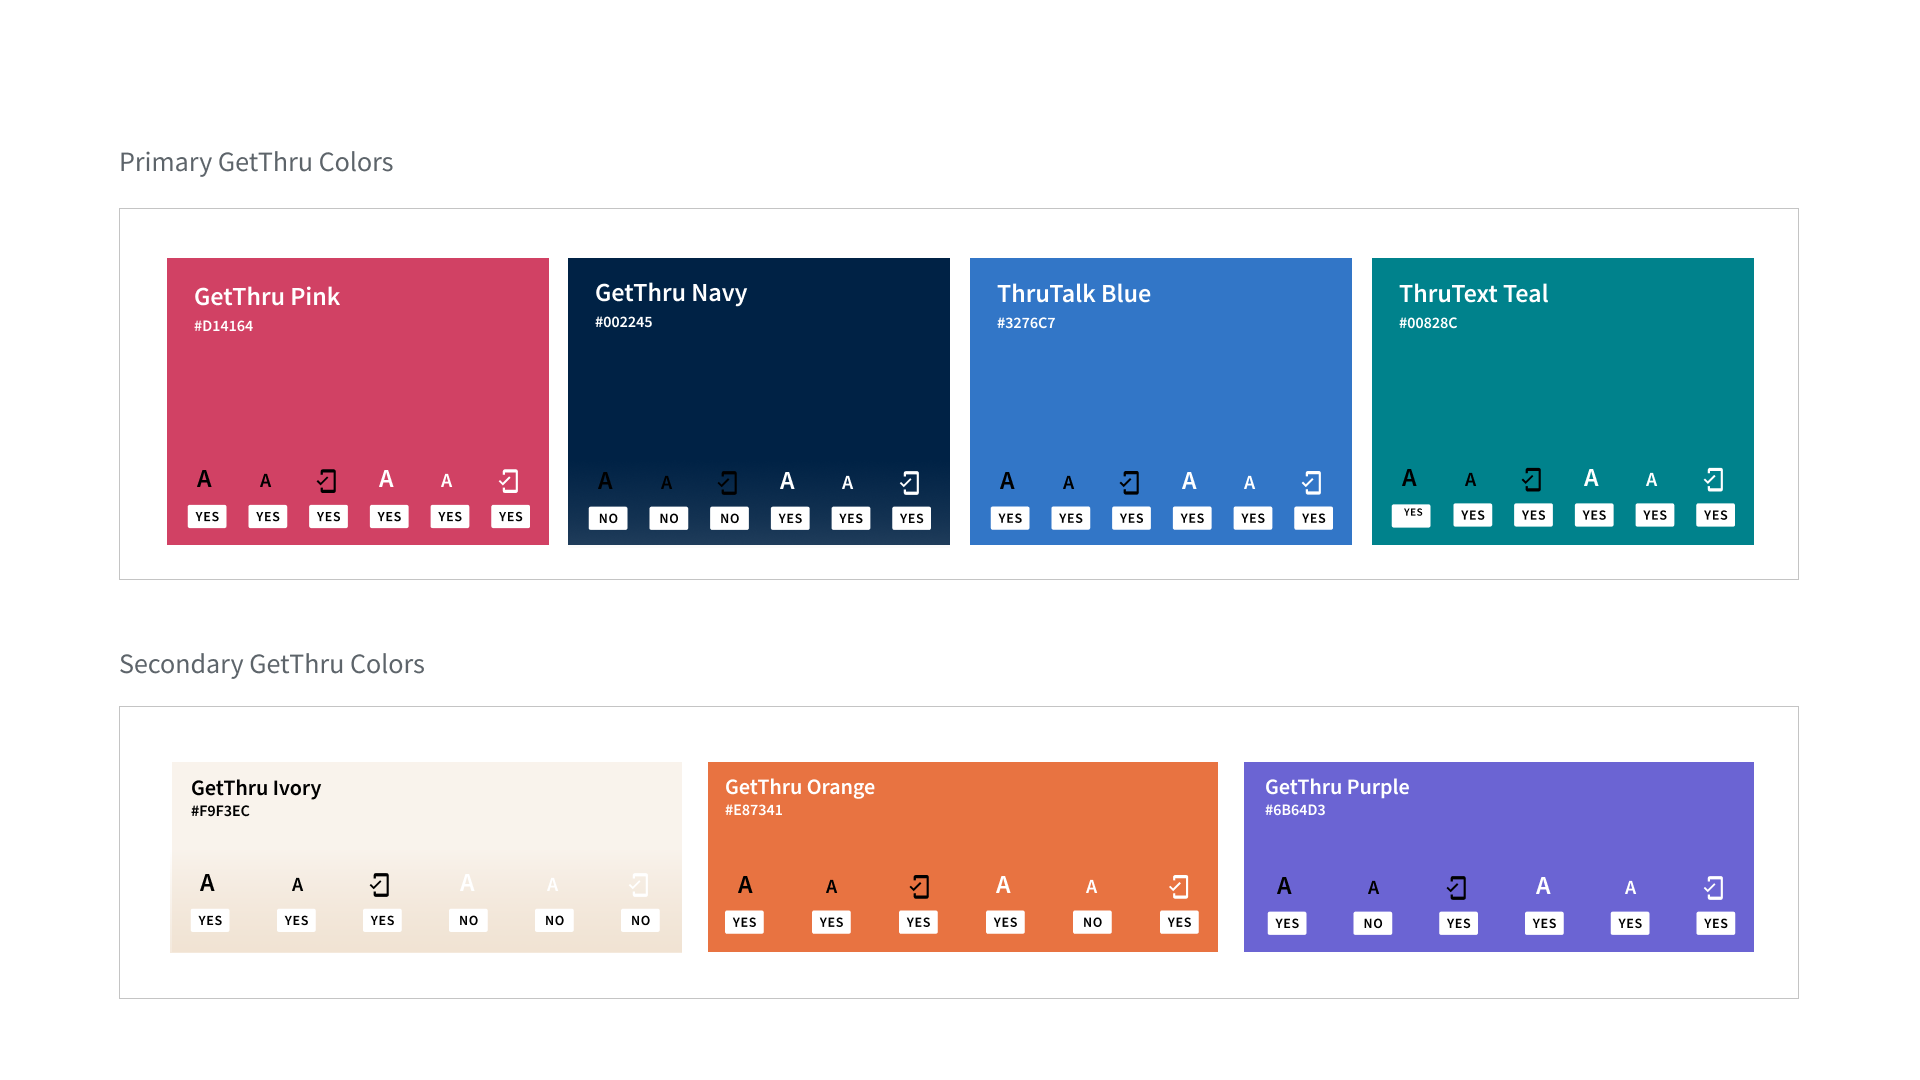
Task: Click the NO badge on GetThru Orange
Action: click(1092, 922)
